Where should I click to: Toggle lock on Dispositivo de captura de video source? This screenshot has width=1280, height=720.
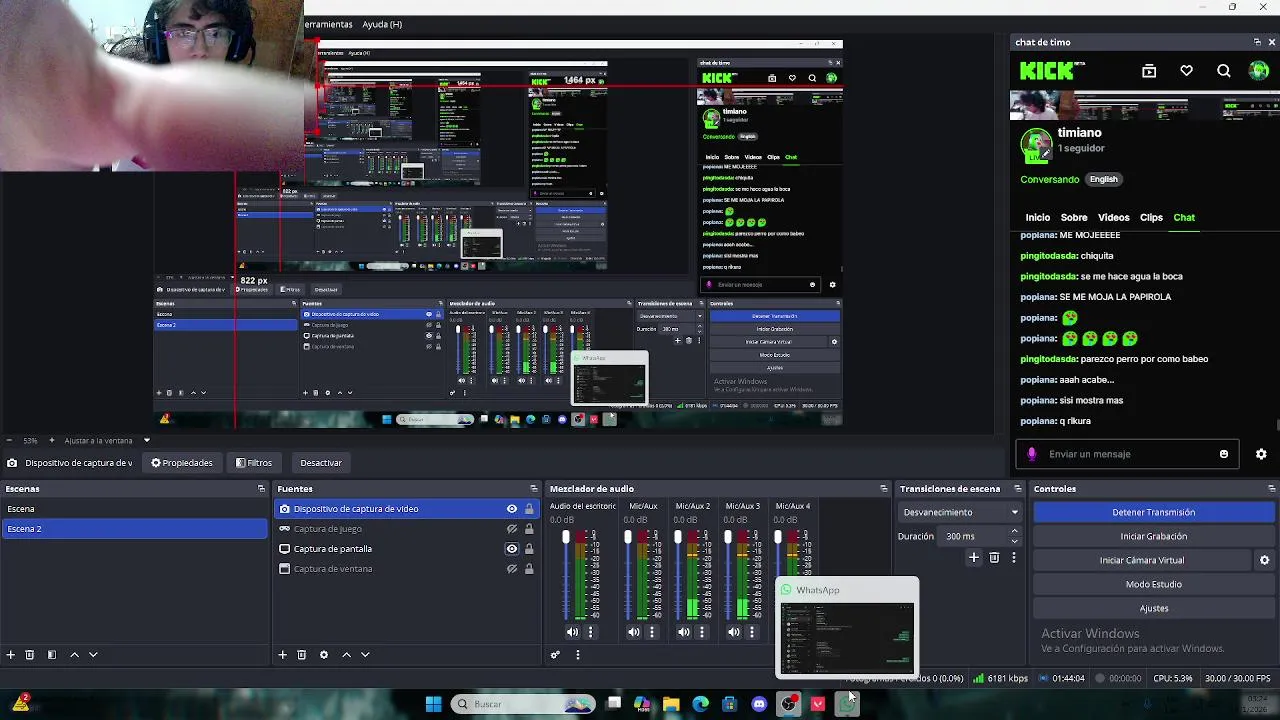pyautogui.click(x=529, y=509)
